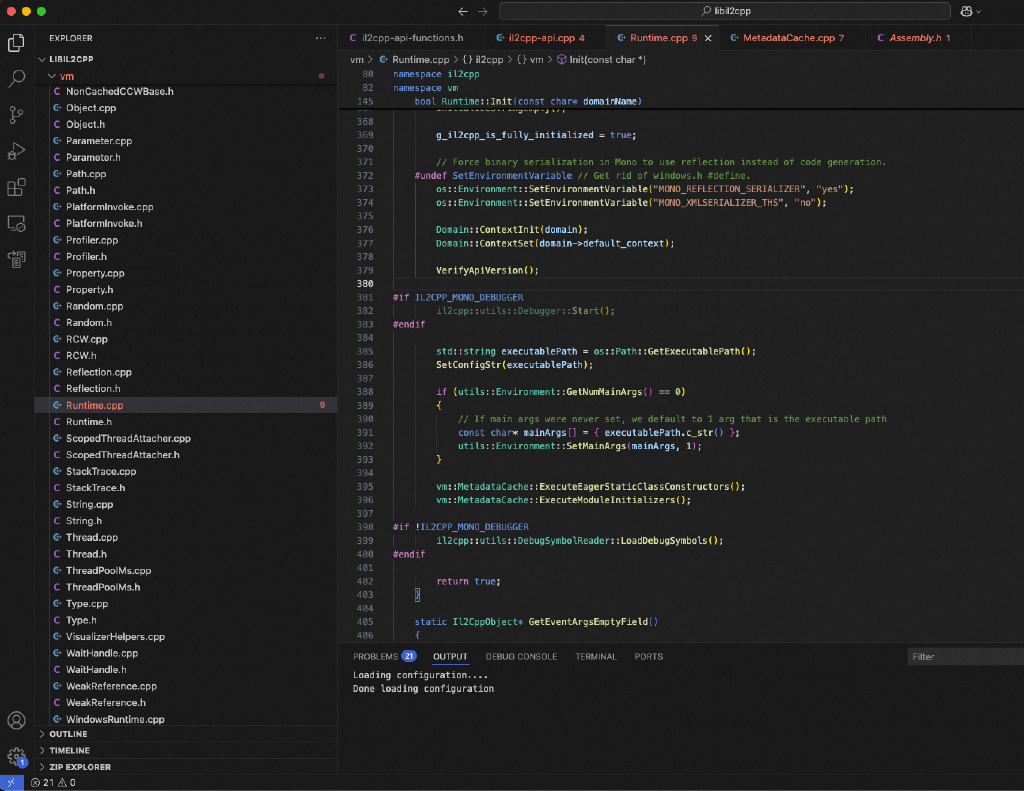Open Thread.cpp from the file list
This screenshot has width=1024, height=791.
[91, 537]
